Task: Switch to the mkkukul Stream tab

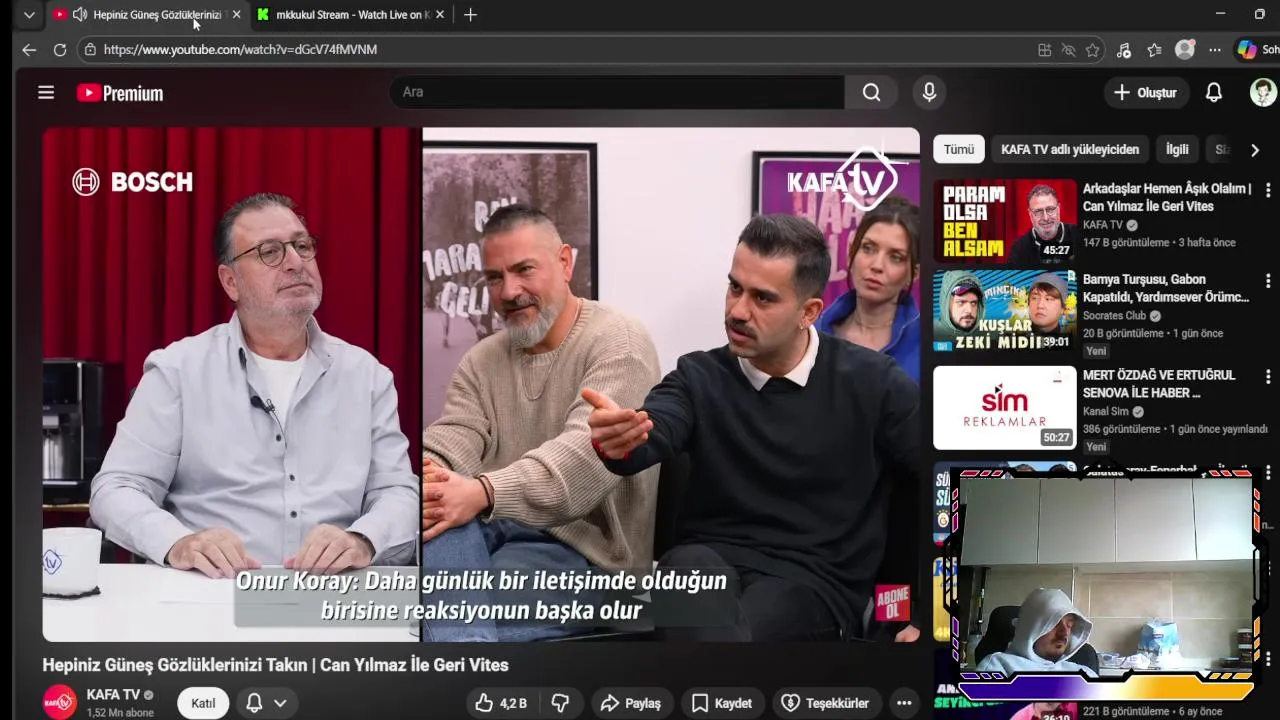Action: pos(350,15)
